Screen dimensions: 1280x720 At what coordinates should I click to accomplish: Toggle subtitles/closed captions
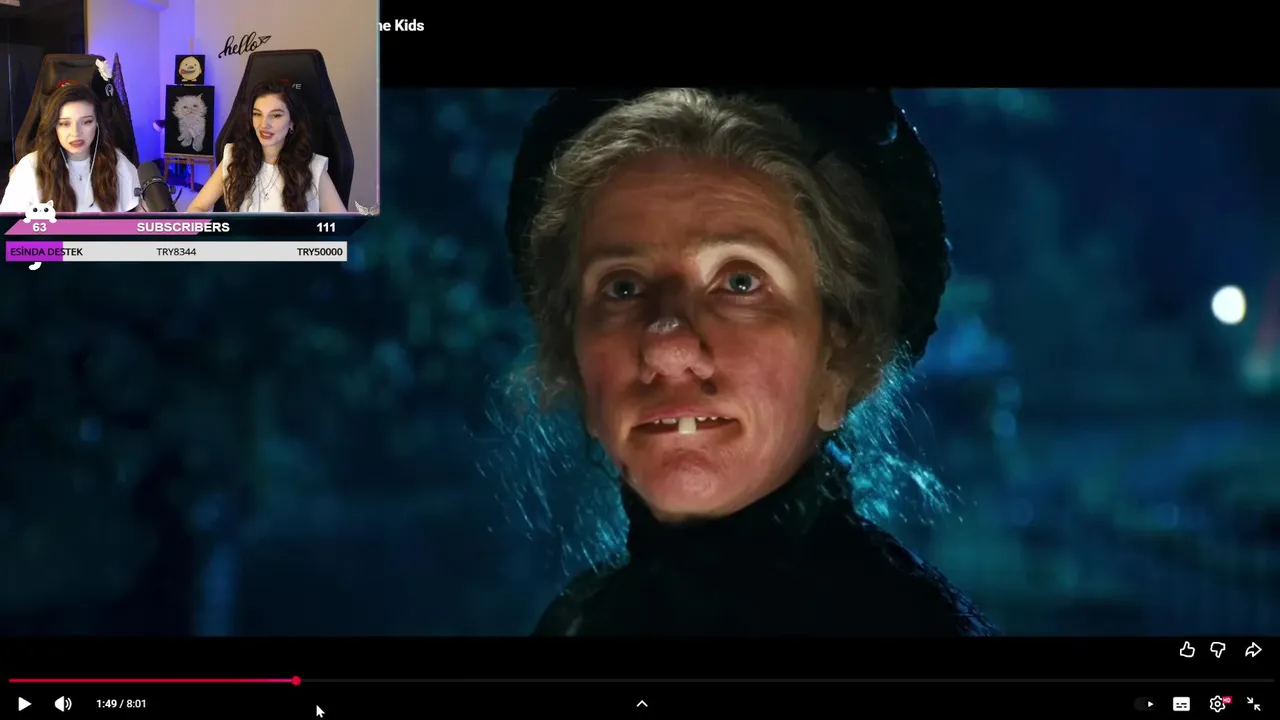[1181, 704]
